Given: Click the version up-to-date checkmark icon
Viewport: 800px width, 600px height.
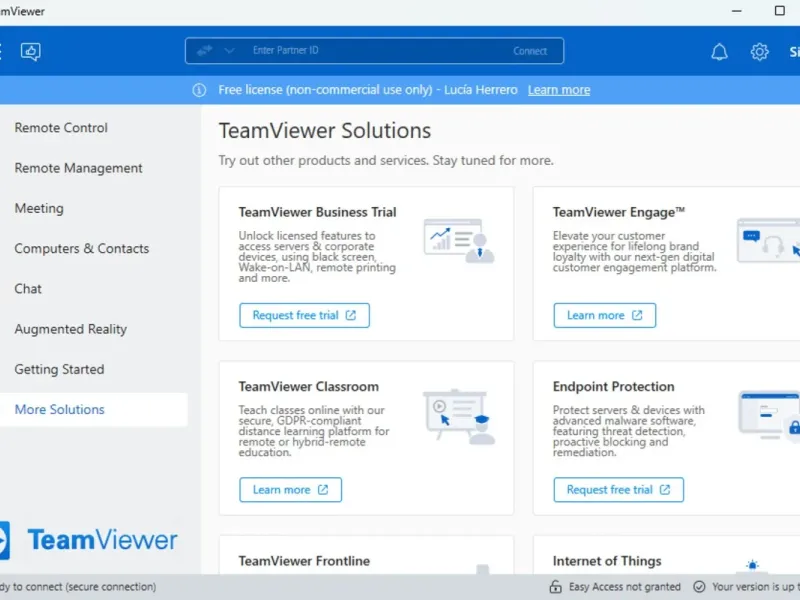Looking at the screenshot, I should click(x=699, y=587).
